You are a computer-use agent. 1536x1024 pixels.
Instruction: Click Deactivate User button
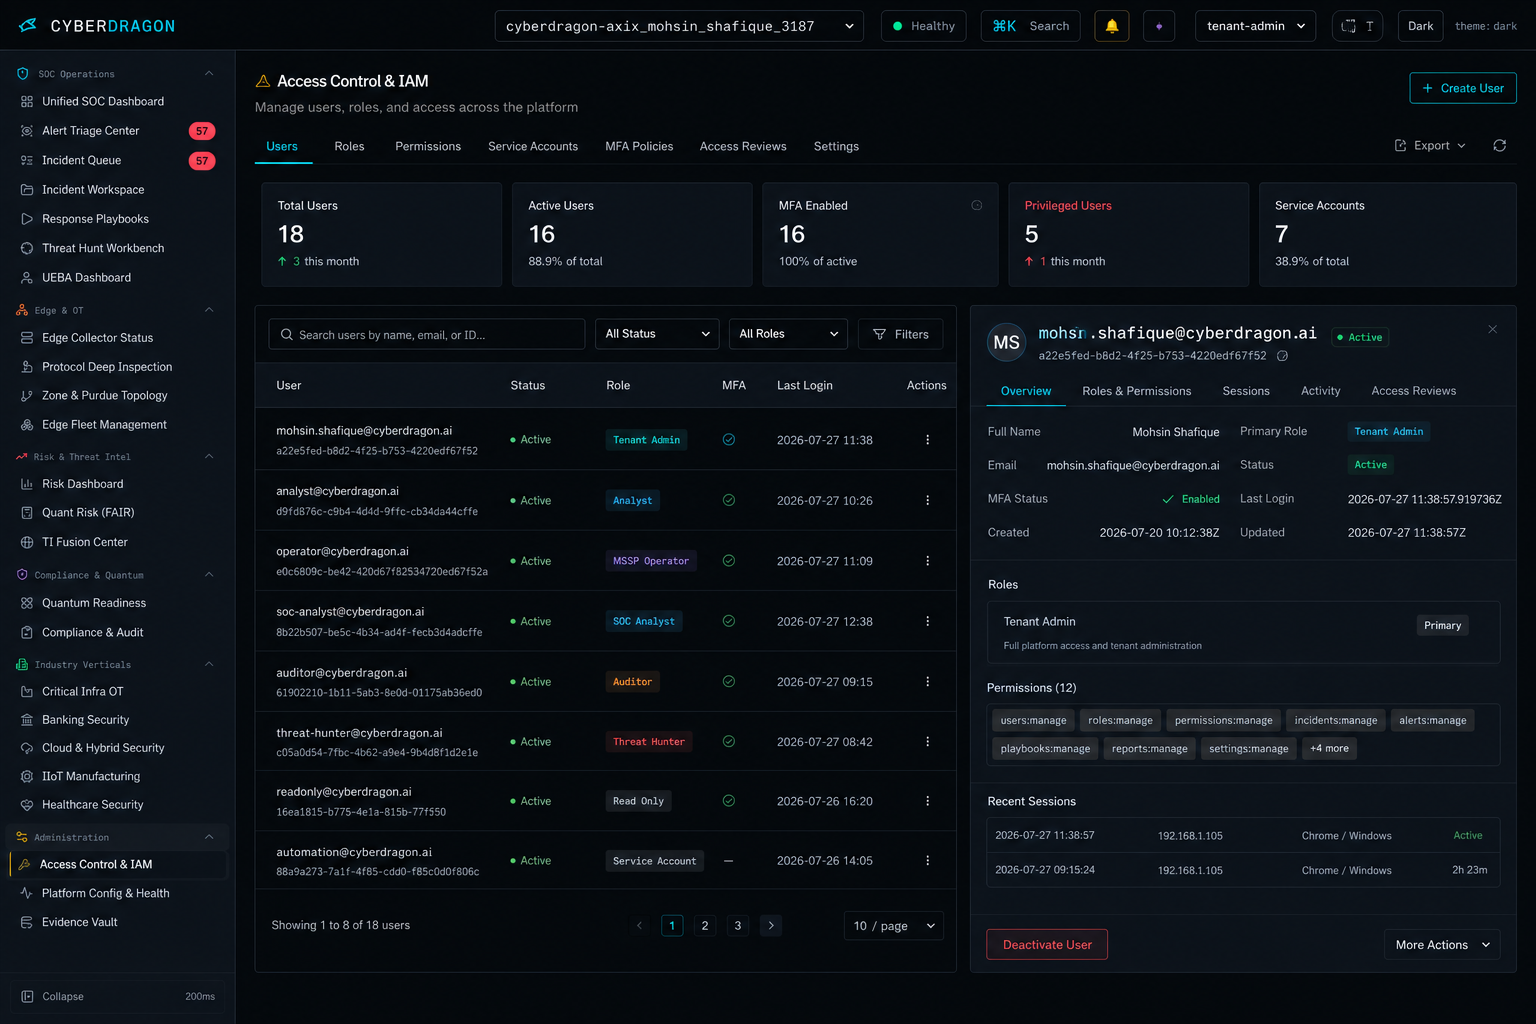[1047, 945]
